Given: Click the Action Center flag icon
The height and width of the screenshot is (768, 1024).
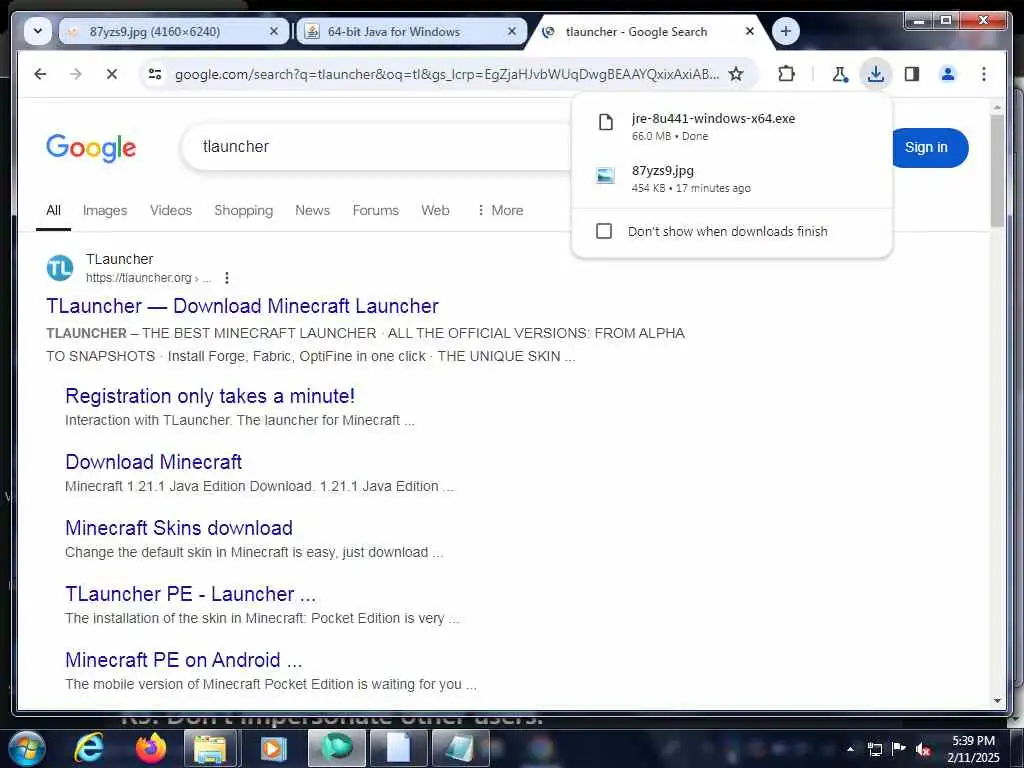Looking at the screenshot, I should tap(899, 748).
